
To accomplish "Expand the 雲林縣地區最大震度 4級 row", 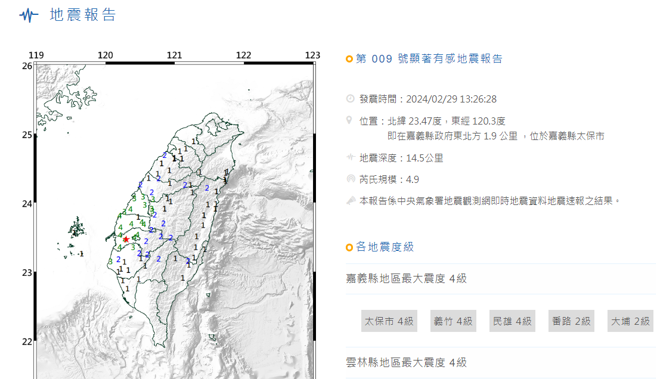I will 501,362.
